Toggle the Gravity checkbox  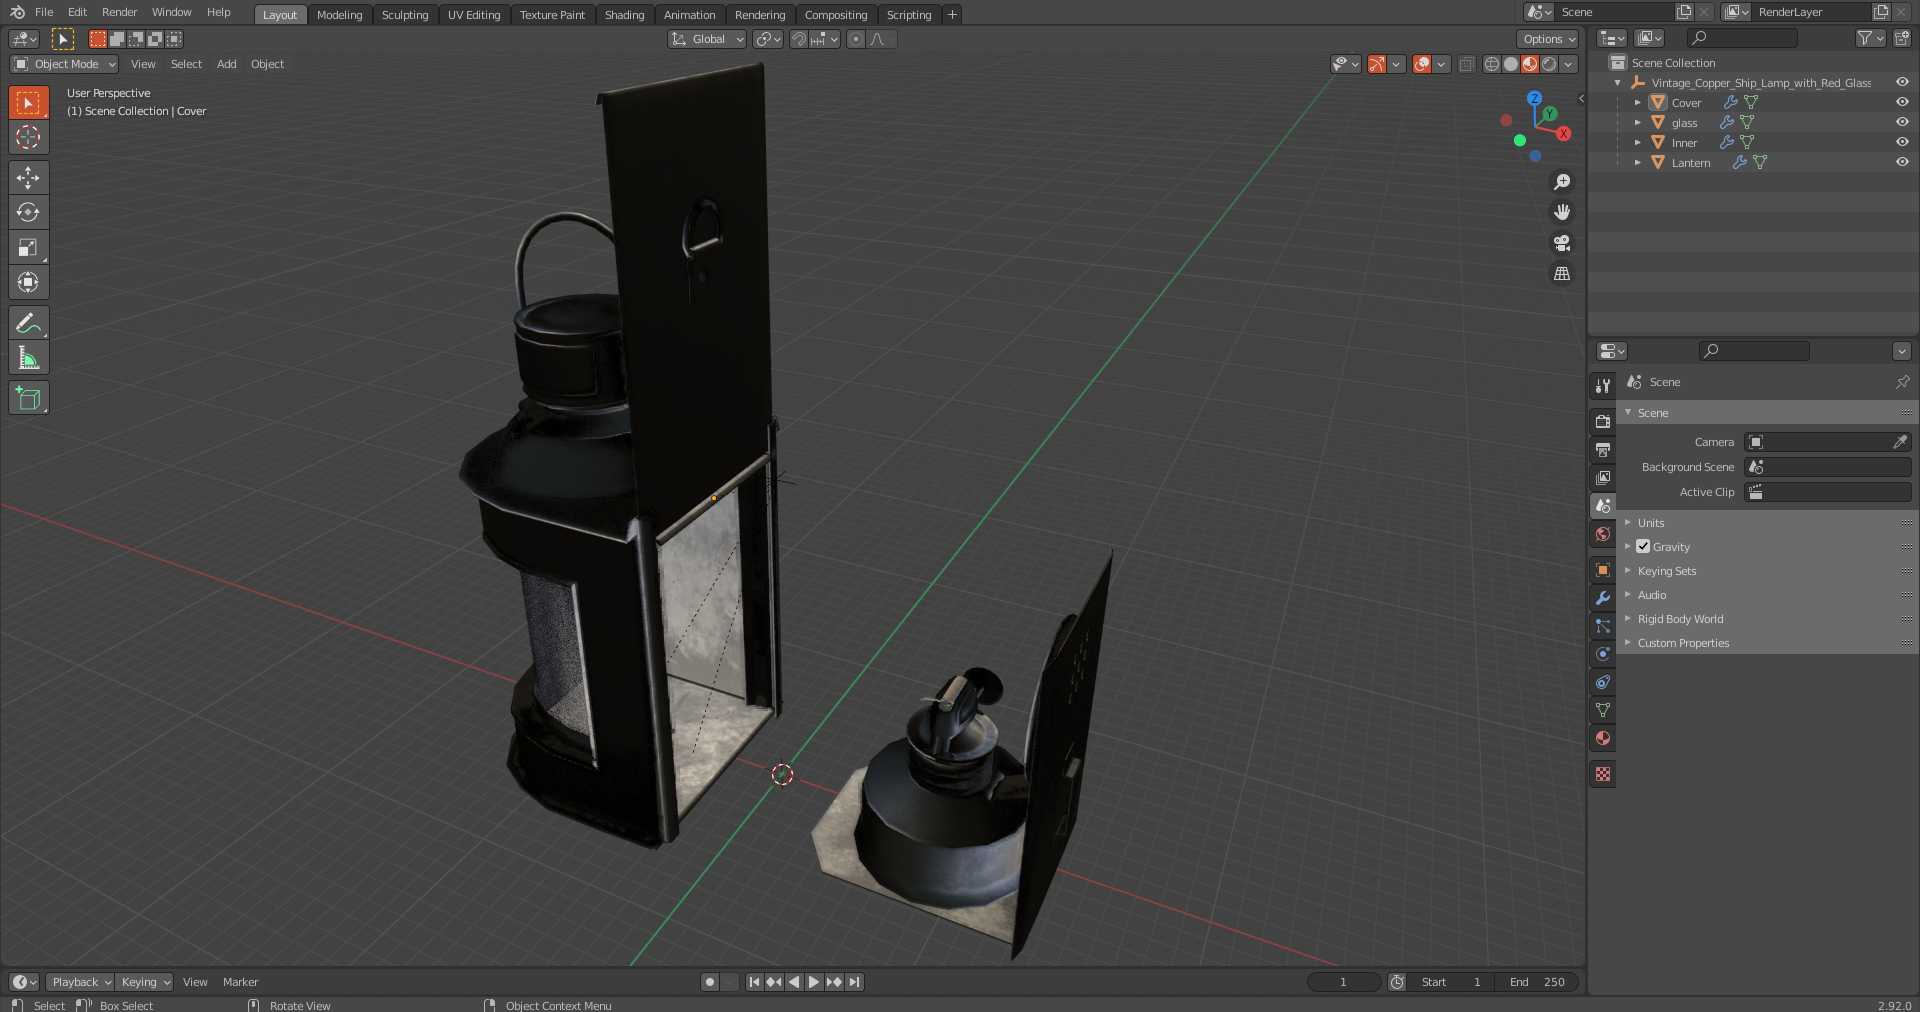(x=1643, y=547)
